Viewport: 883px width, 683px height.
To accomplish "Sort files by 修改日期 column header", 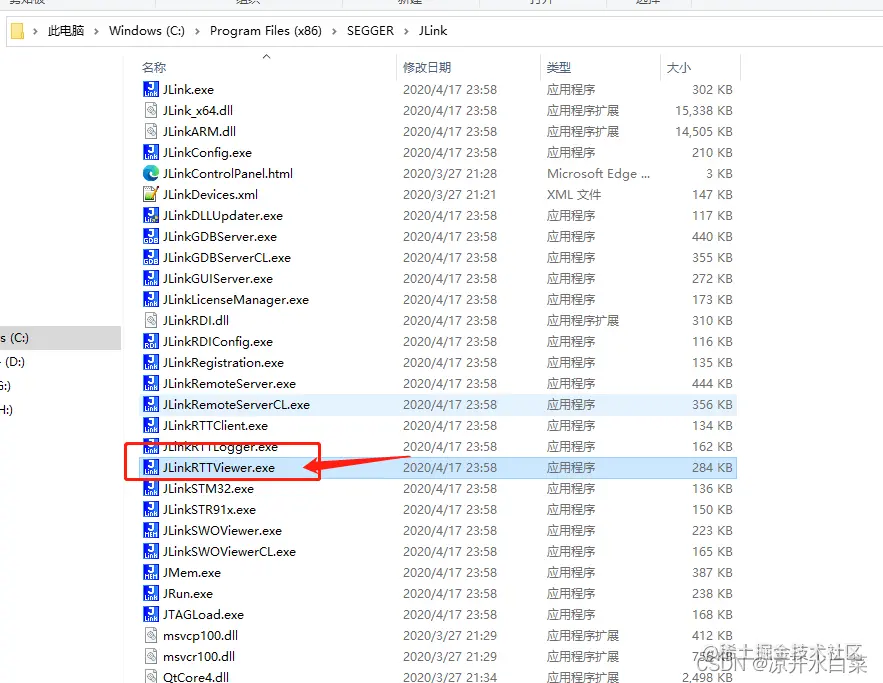I will (x=427, y=68).
